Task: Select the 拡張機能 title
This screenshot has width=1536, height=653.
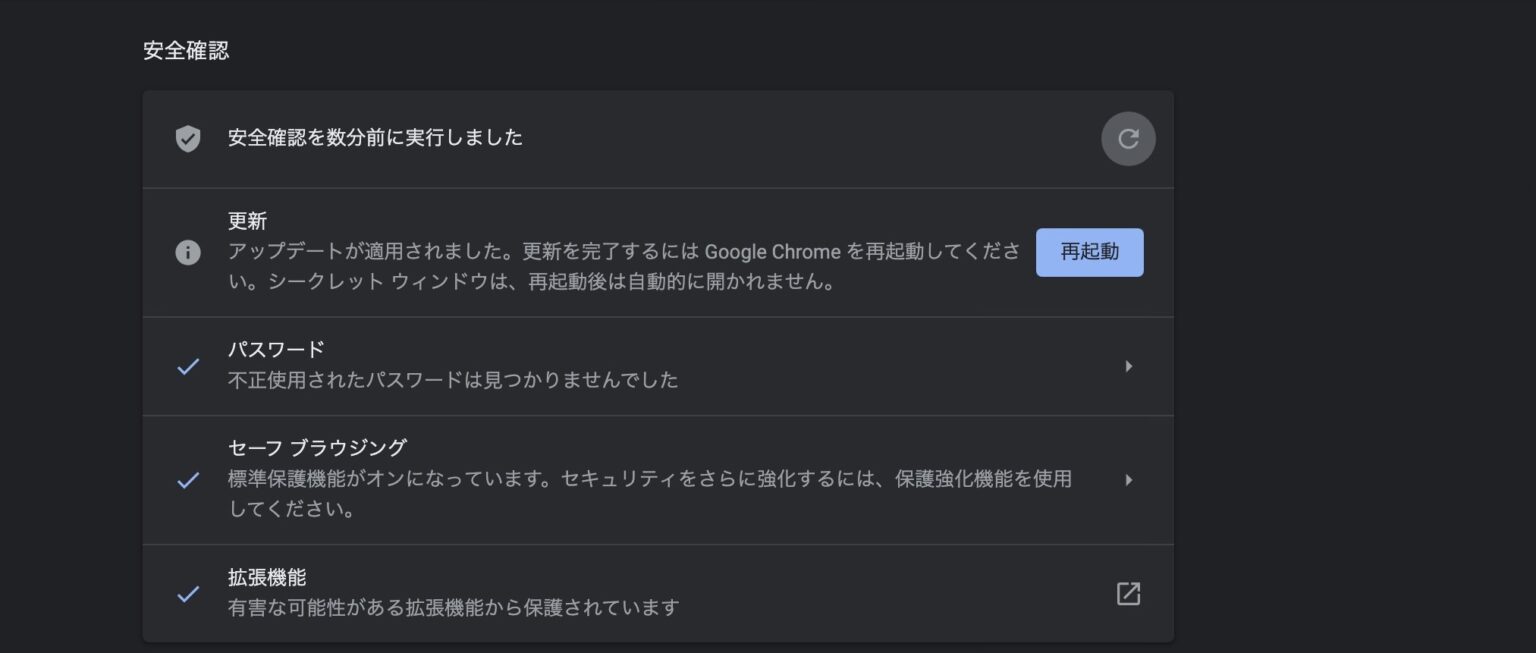Action: tap(267, 578)
